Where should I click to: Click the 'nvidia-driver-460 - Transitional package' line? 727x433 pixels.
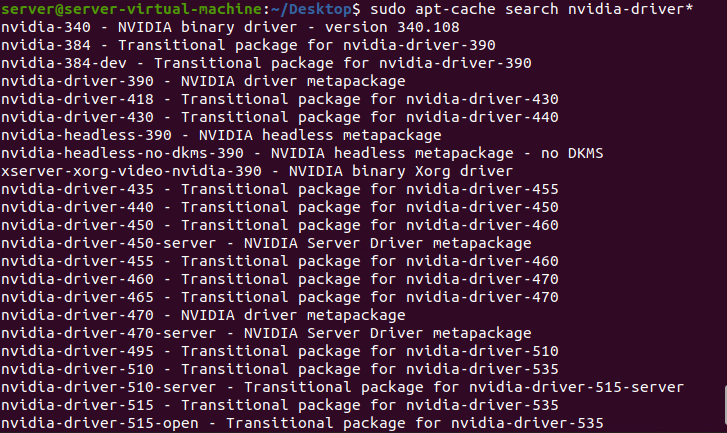point(280,279)
